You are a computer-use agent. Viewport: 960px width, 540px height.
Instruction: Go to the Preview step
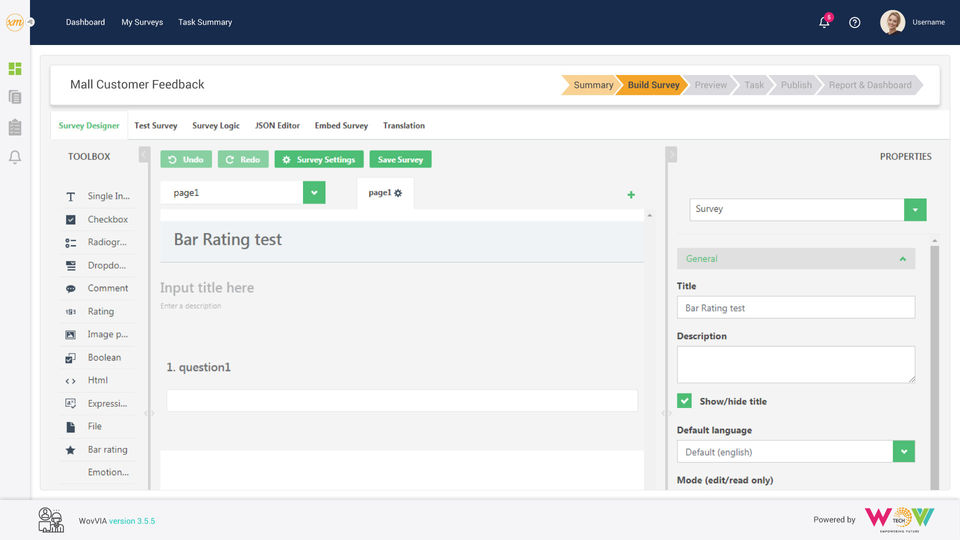point(710,85)
